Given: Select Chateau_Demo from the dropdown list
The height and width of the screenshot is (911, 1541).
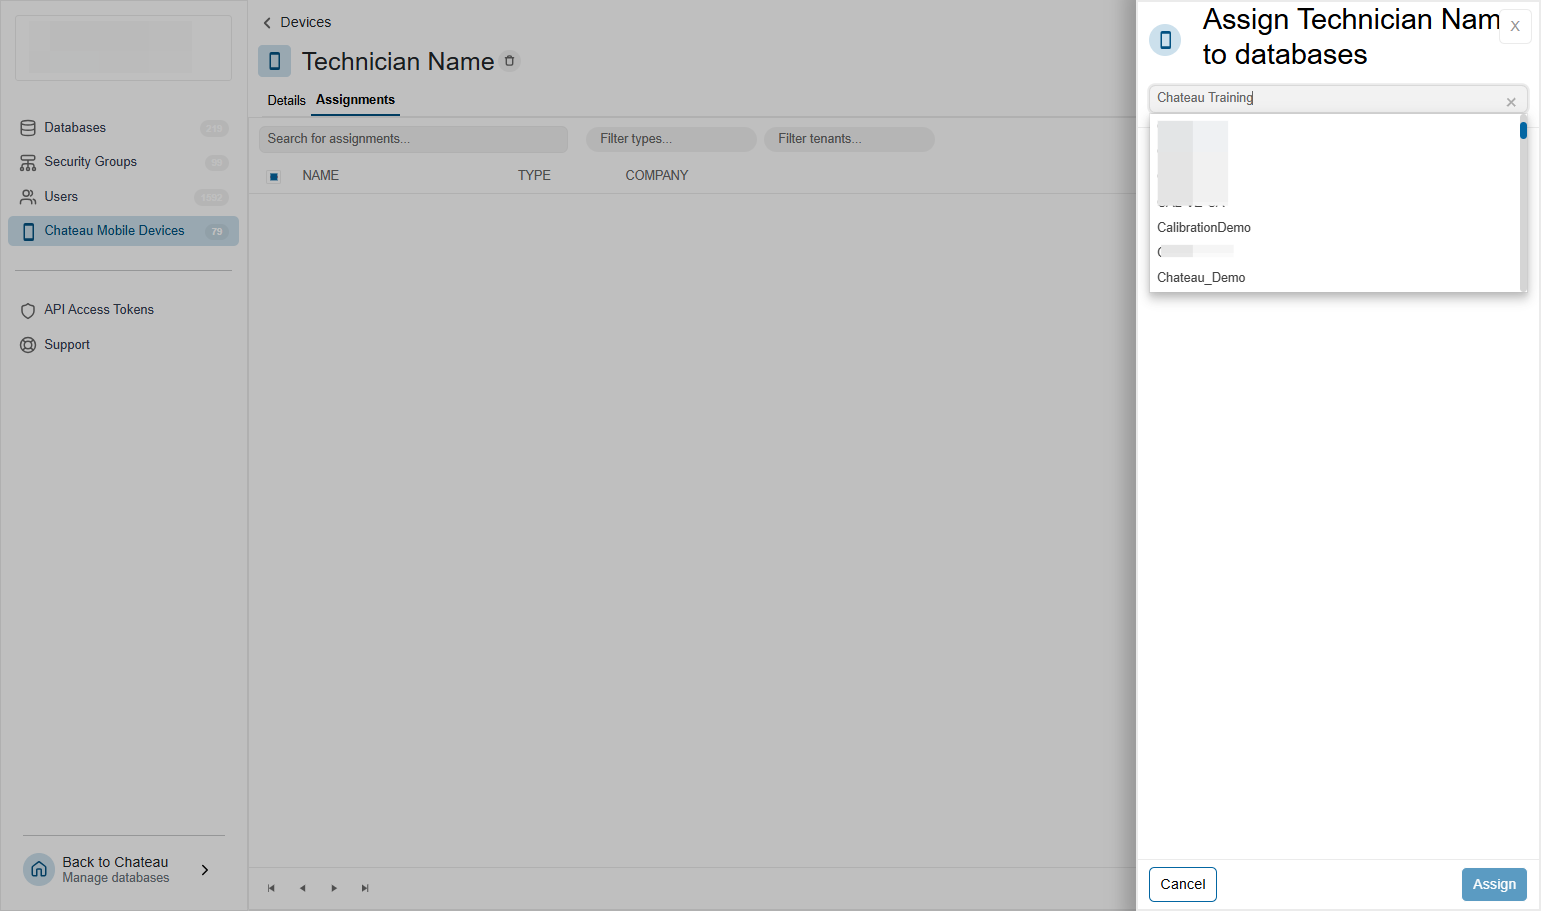Looking at the screenshot, I should click(1201, 278).
